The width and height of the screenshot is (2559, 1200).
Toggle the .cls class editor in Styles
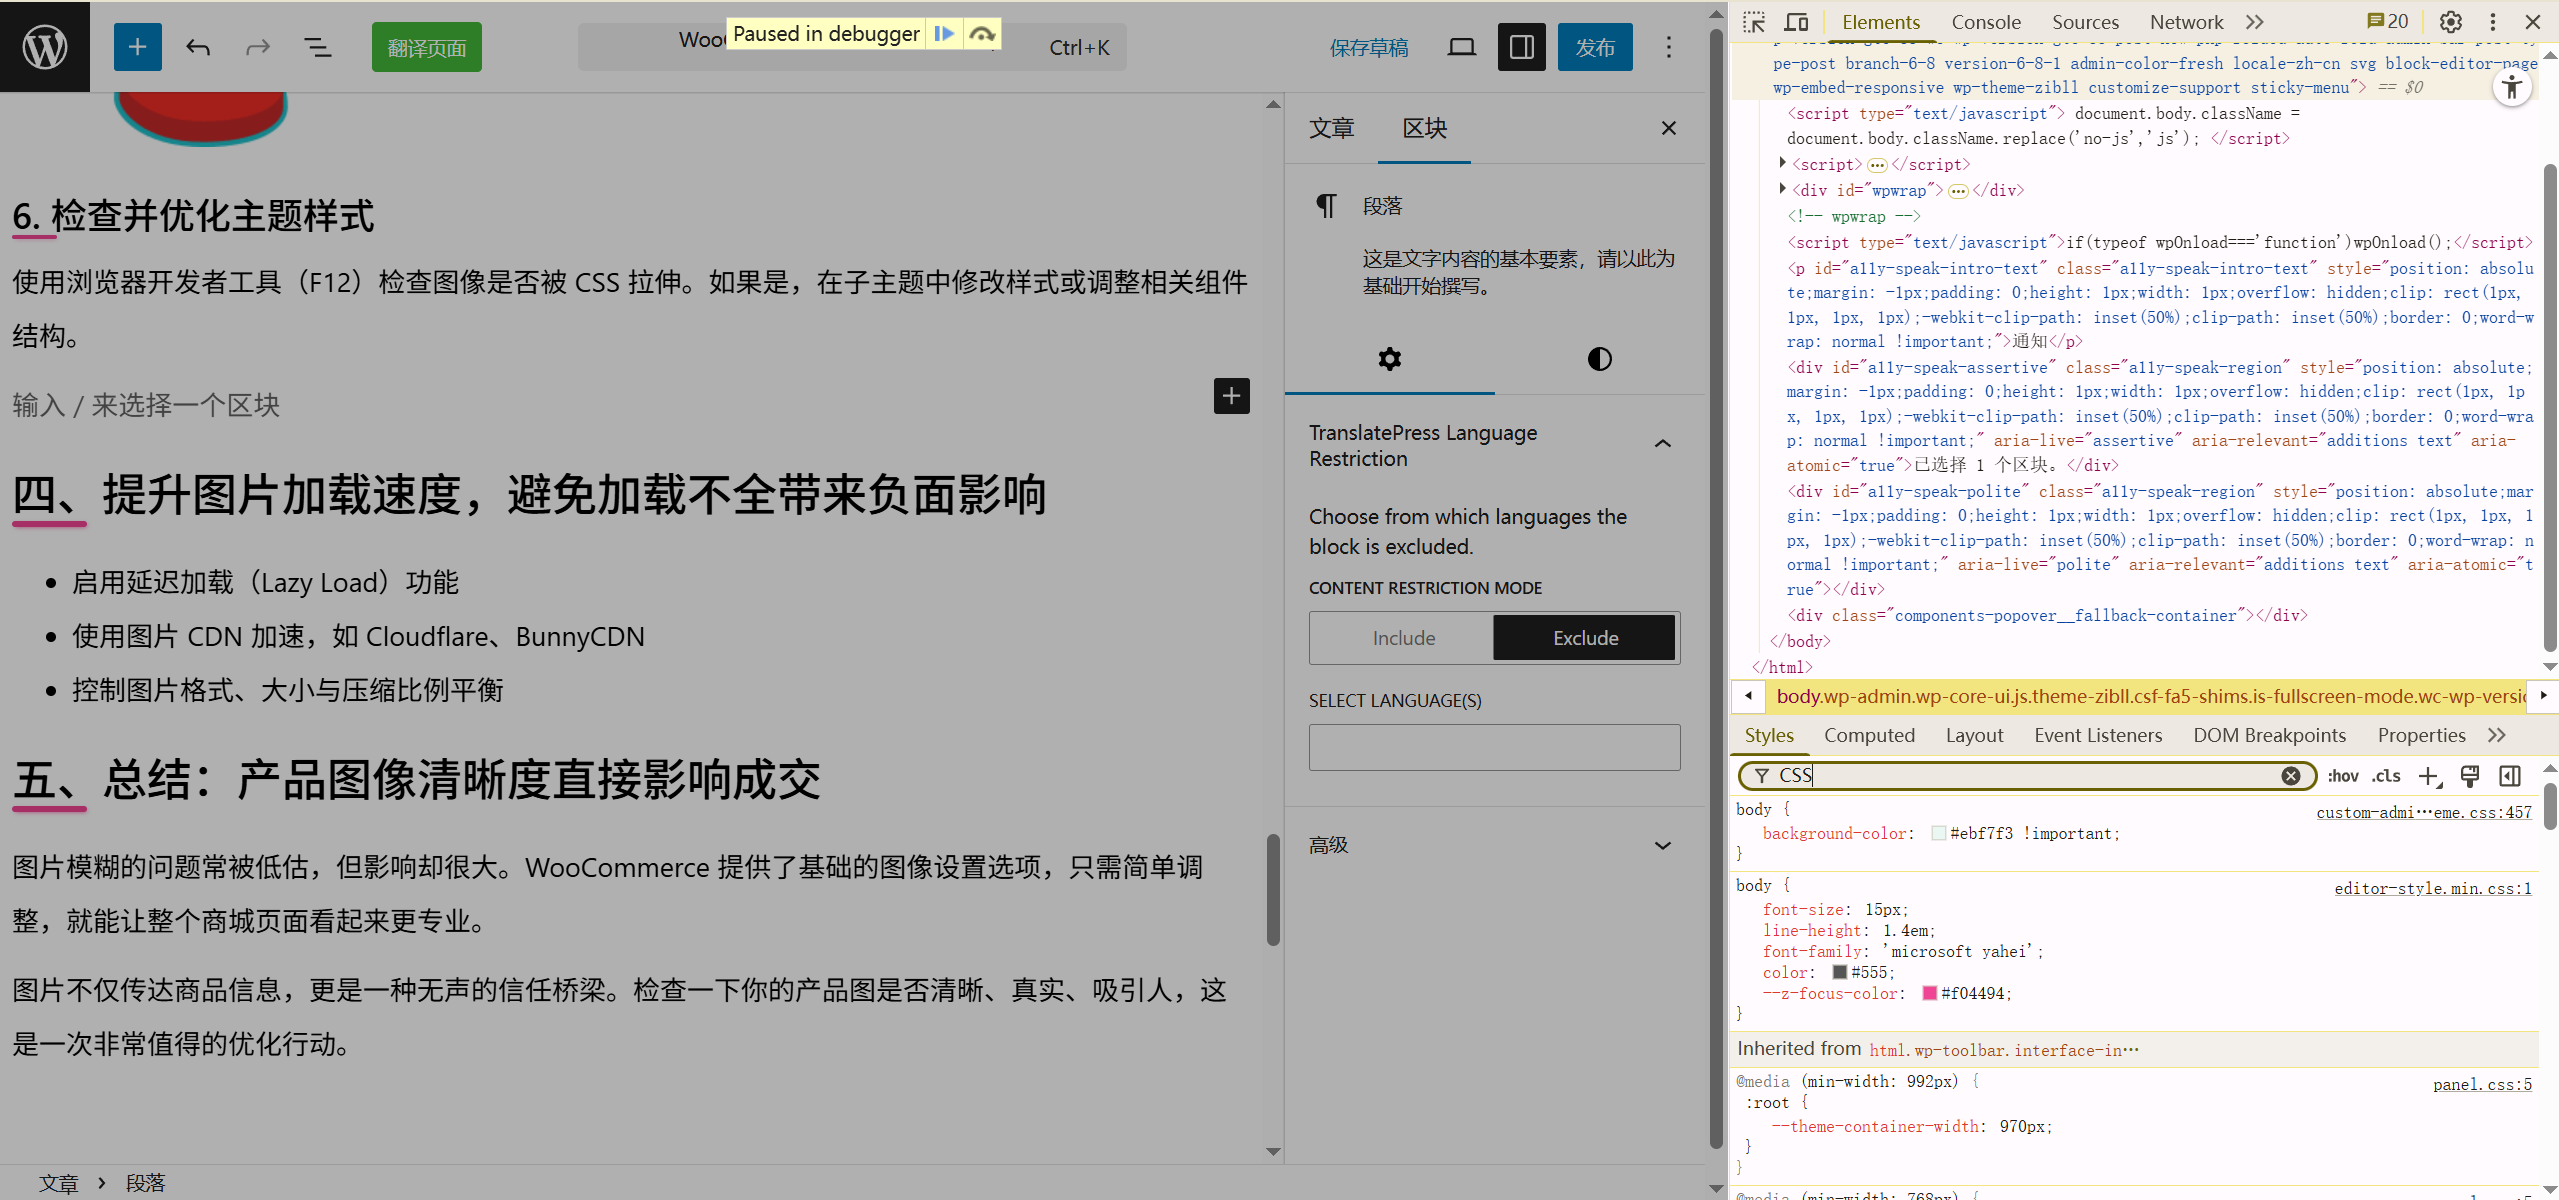(2386, 775)
